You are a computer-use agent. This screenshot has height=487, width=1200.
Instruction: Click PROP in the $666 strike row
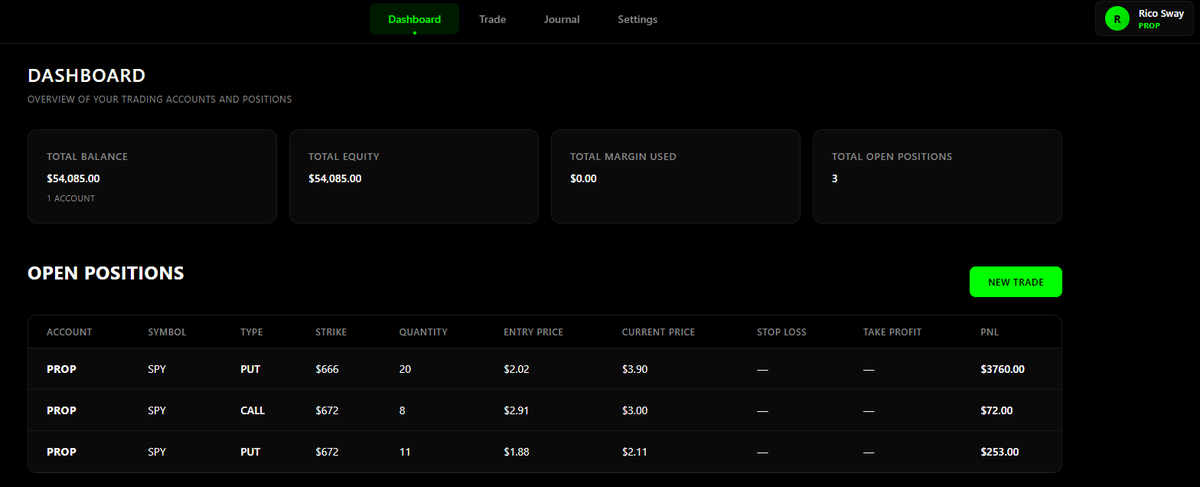61,369
